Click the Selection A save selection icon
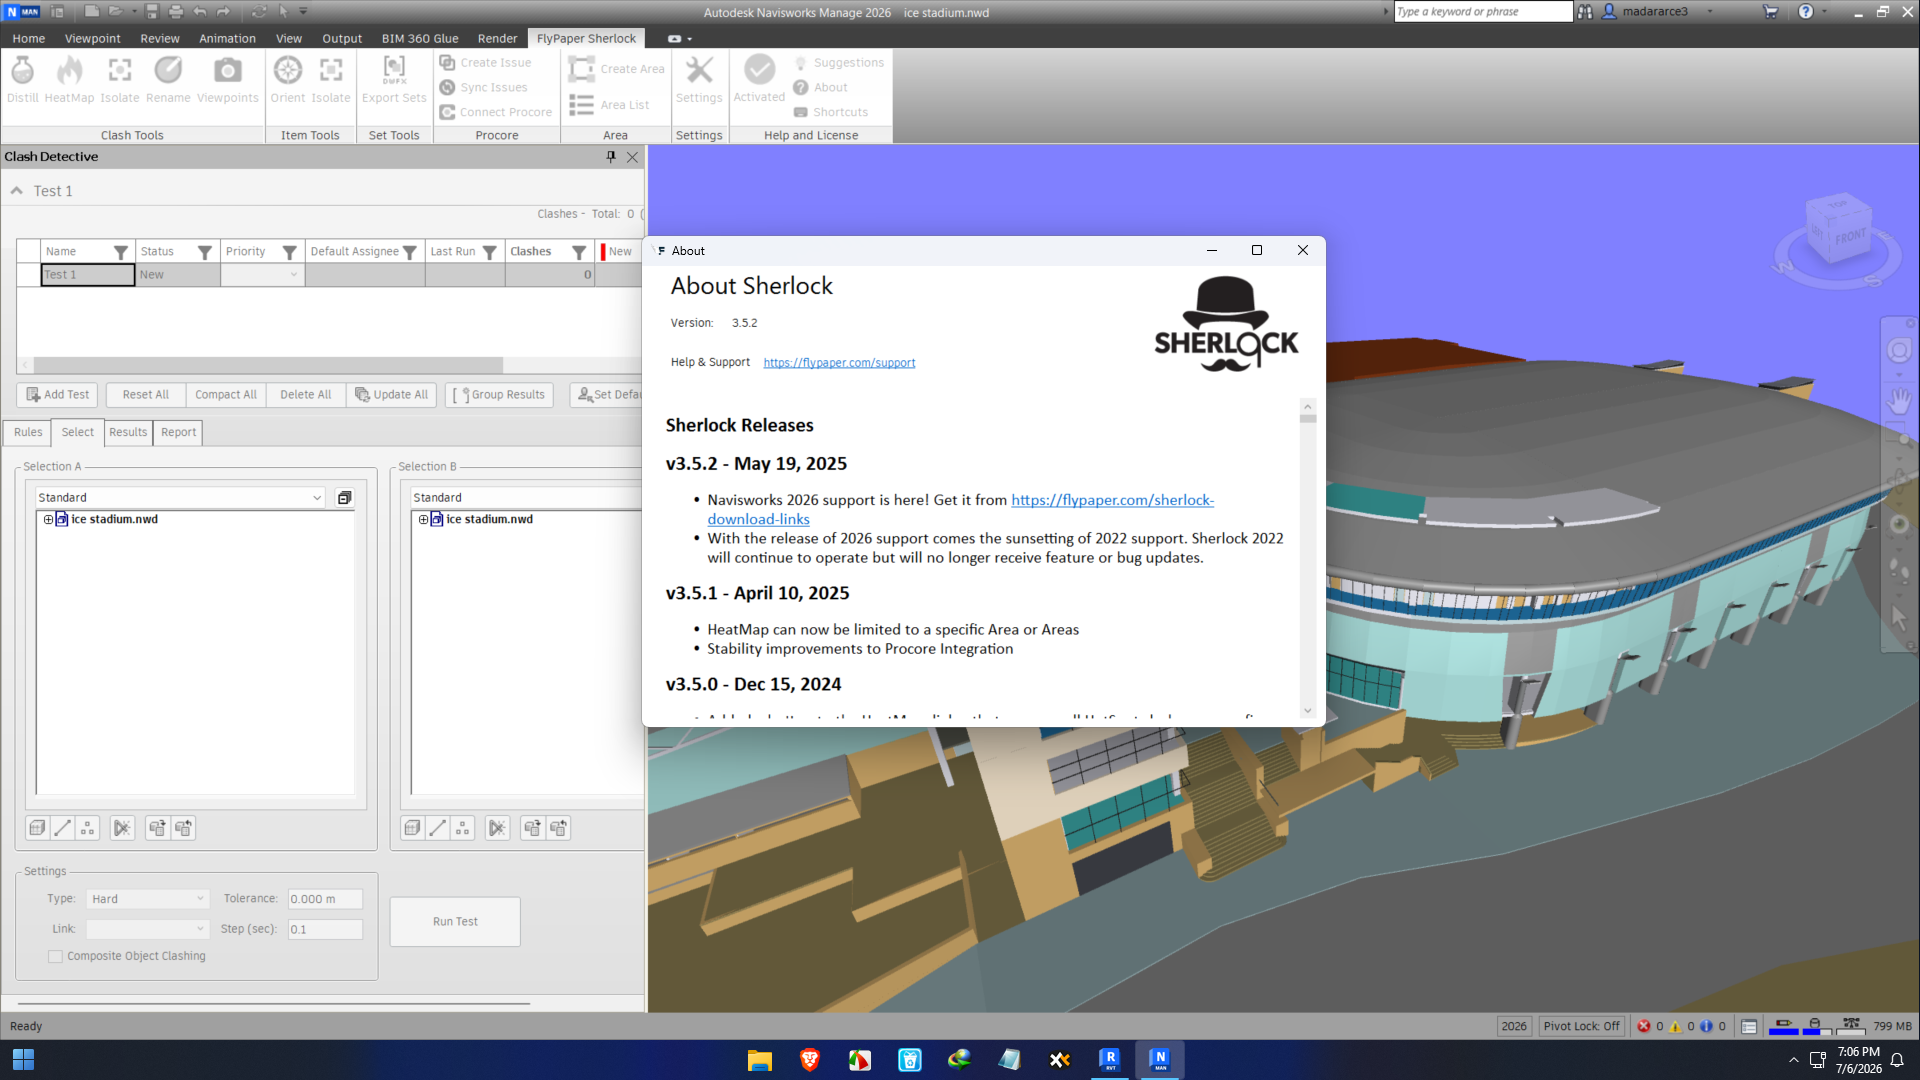 pos(344,498)
